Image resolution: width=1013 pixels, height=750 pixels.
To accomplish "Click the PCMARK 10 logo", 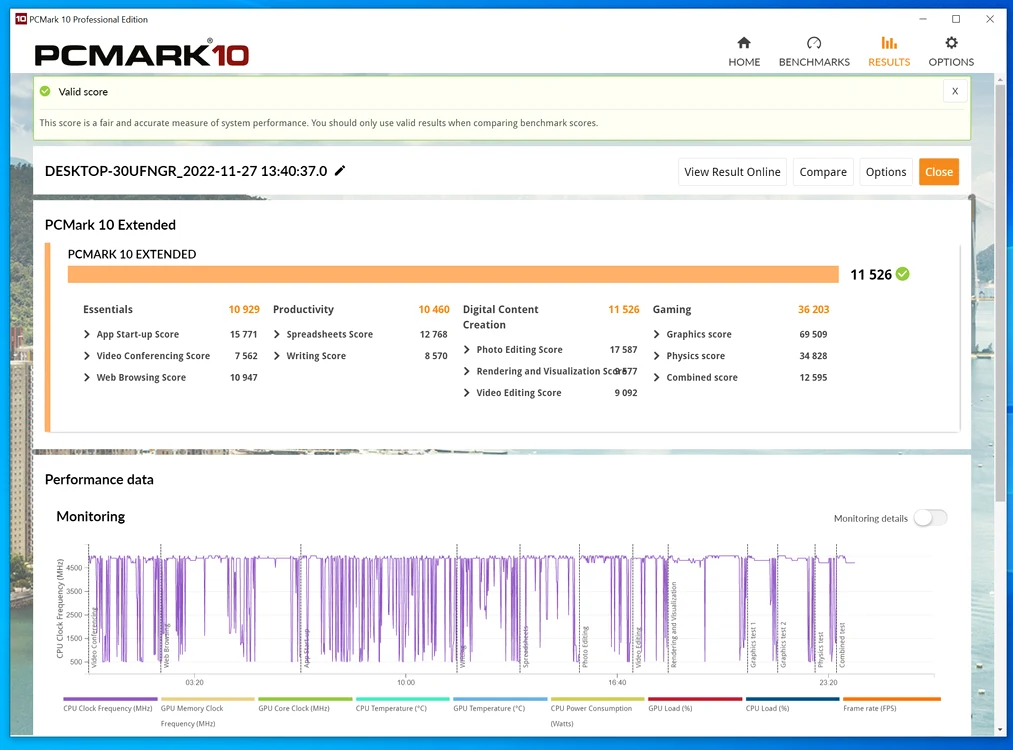I will click(x=141, y=53).
